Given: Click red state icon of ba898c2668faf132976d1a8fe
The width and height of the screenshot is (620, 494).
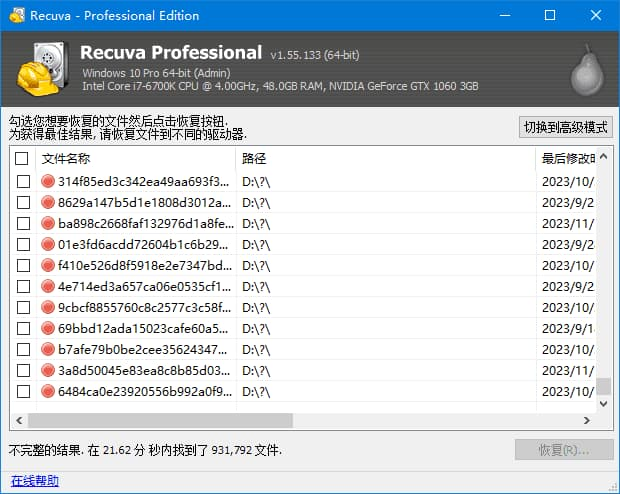Looking at the screenshot, I should [x=48, y=223].
